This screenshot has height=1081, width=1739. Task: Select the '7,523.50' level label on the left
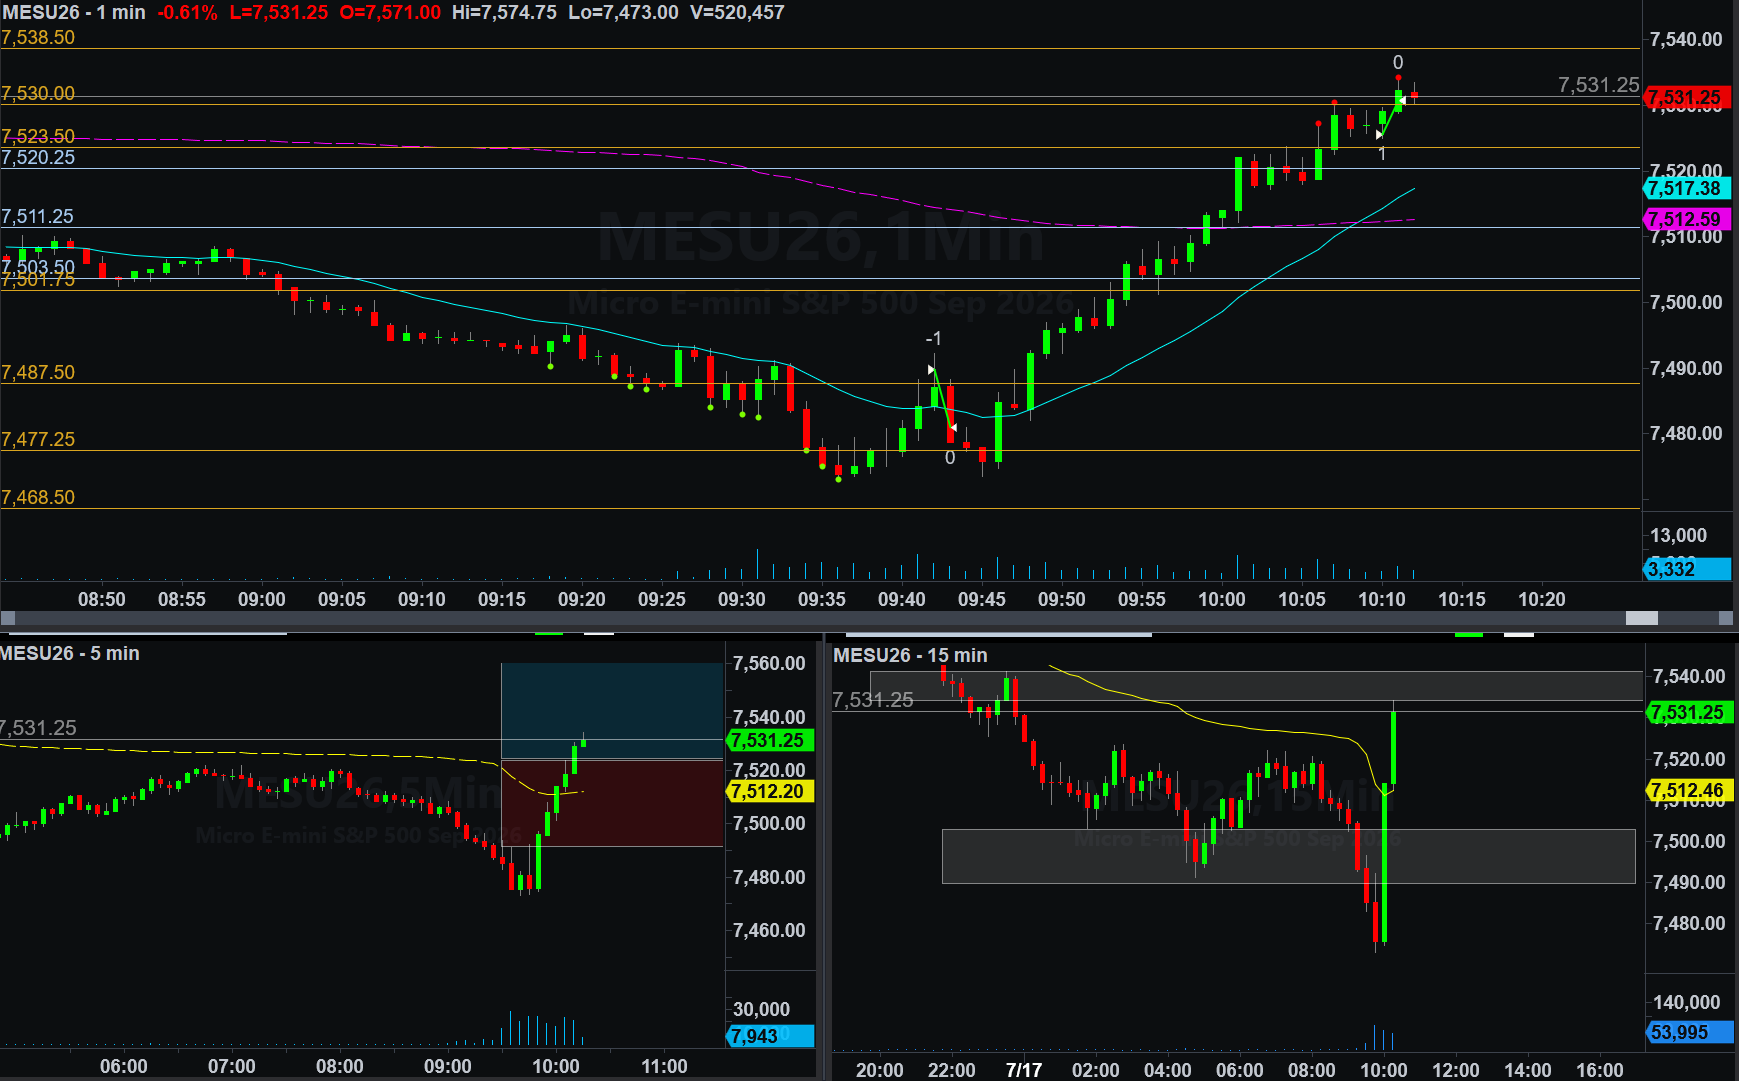point(38,136)
